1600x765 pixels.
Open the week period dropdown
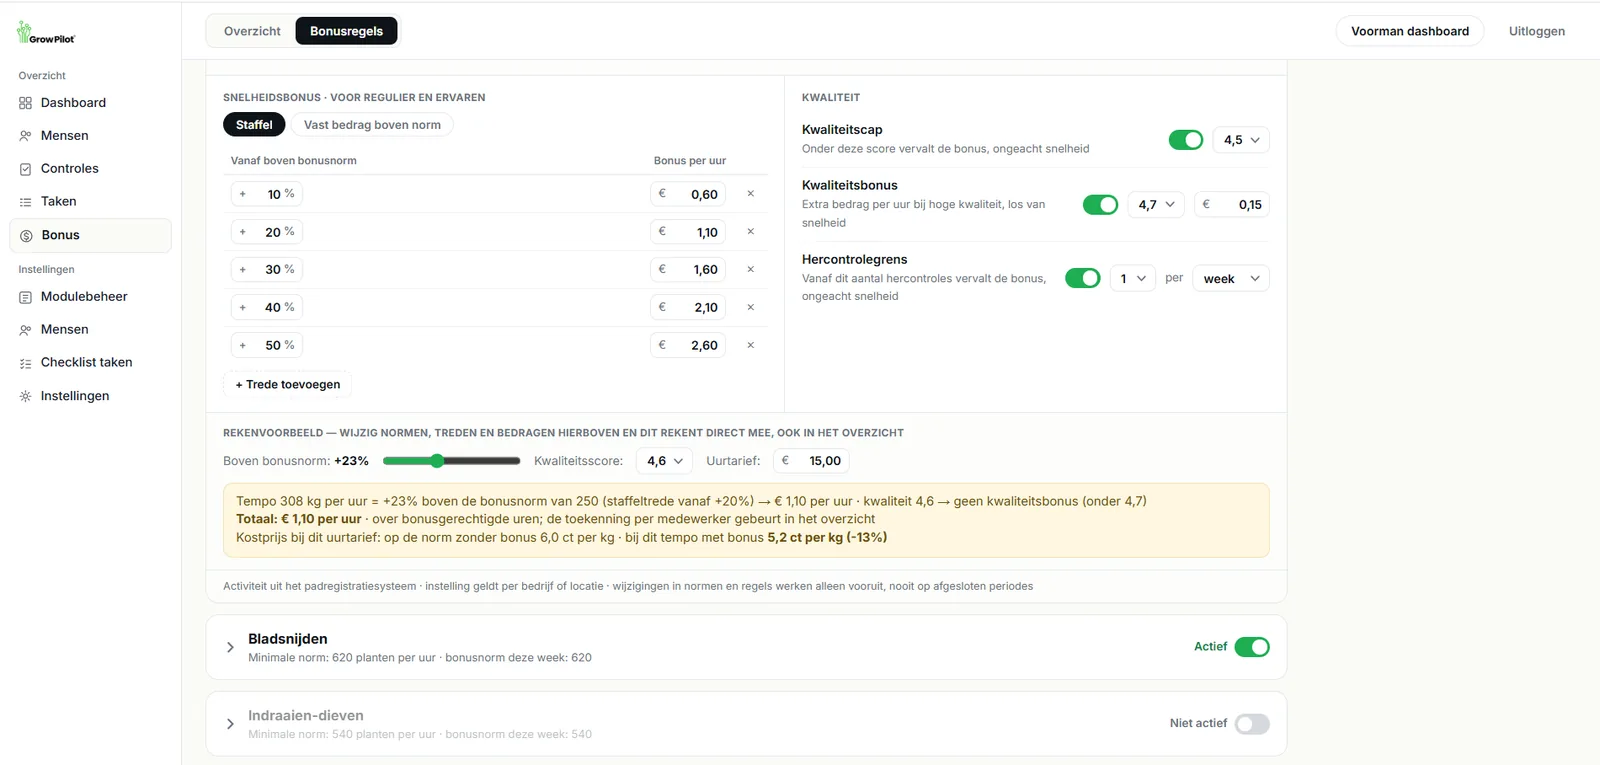pyautogui.click(x=1231, y=278)
